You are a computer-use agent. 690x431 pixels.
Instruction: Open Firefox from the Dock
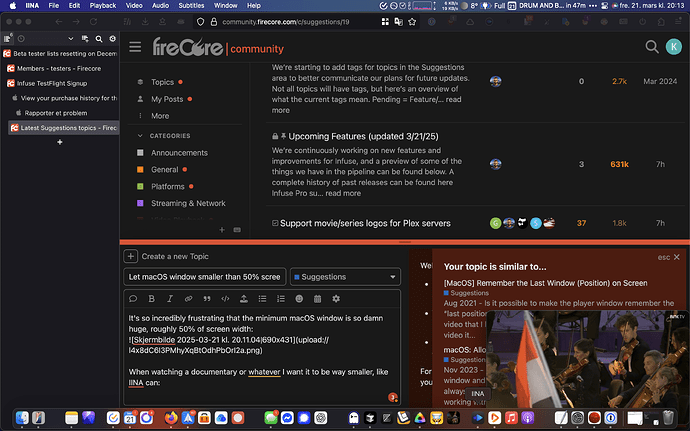point(171,417)
